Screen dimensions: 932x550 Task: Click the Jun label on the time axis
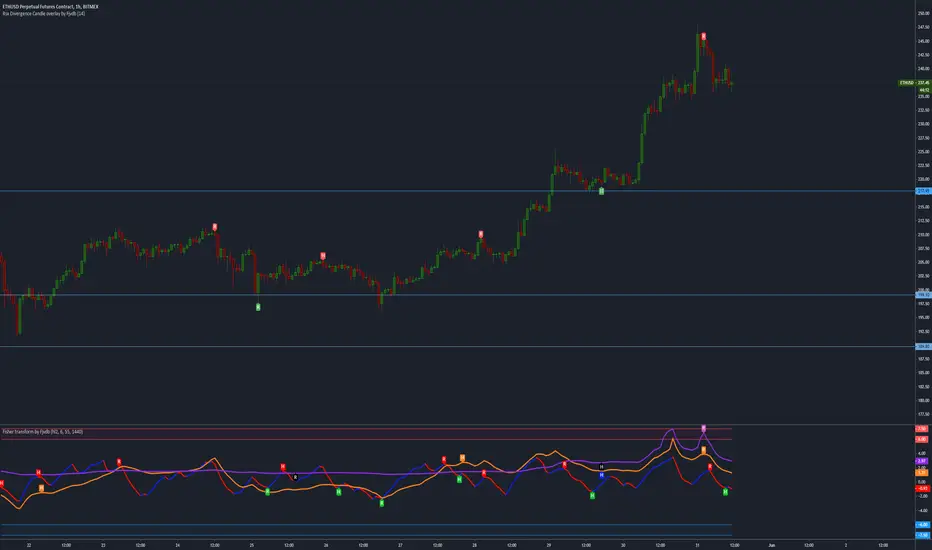click(772, 545)
